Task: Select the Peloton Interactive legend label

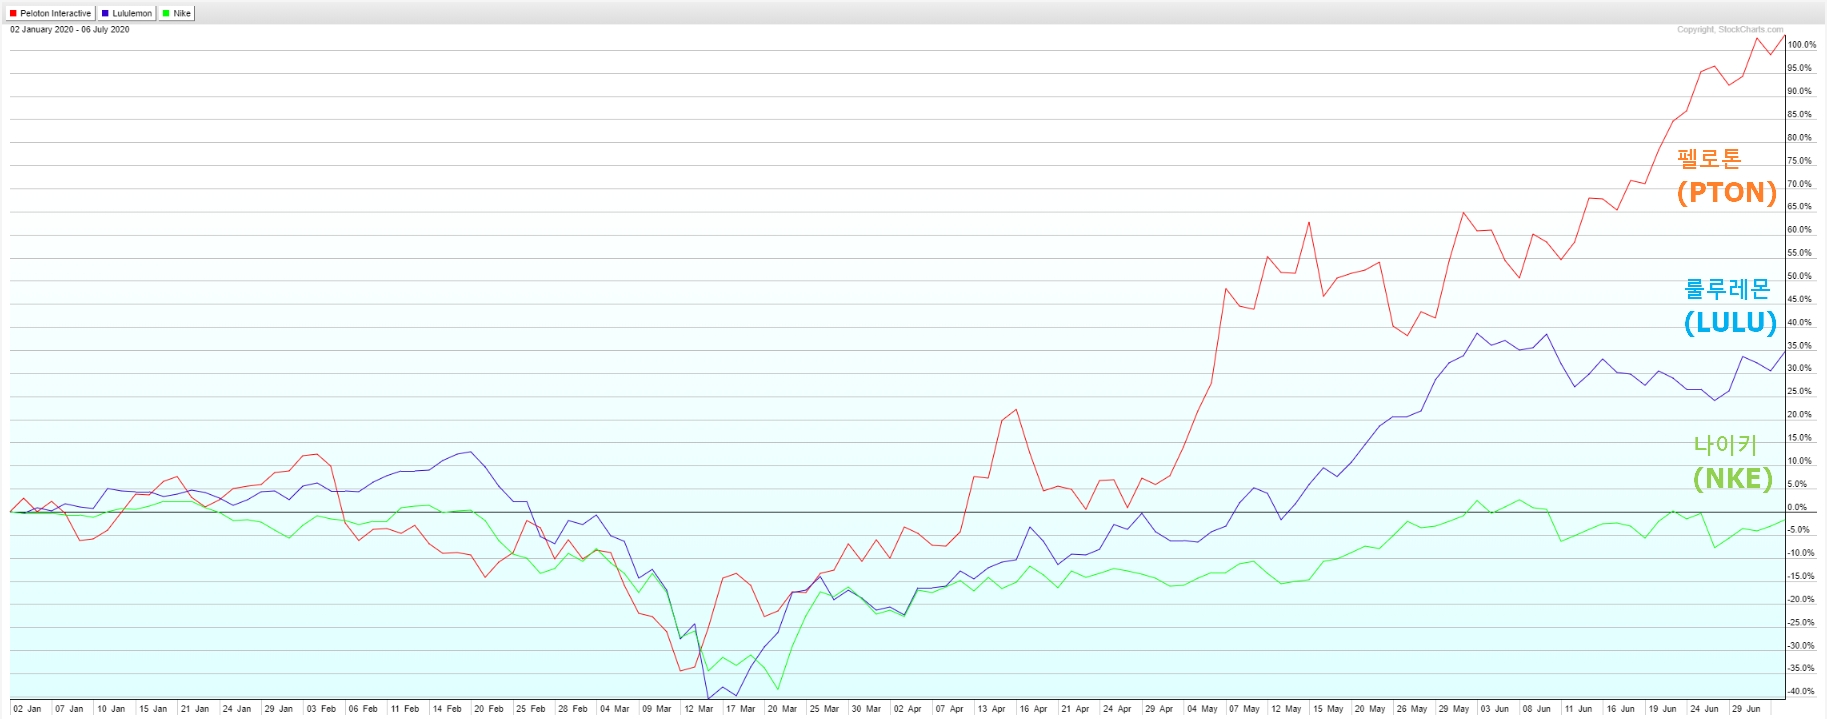Action: [56, 14]
